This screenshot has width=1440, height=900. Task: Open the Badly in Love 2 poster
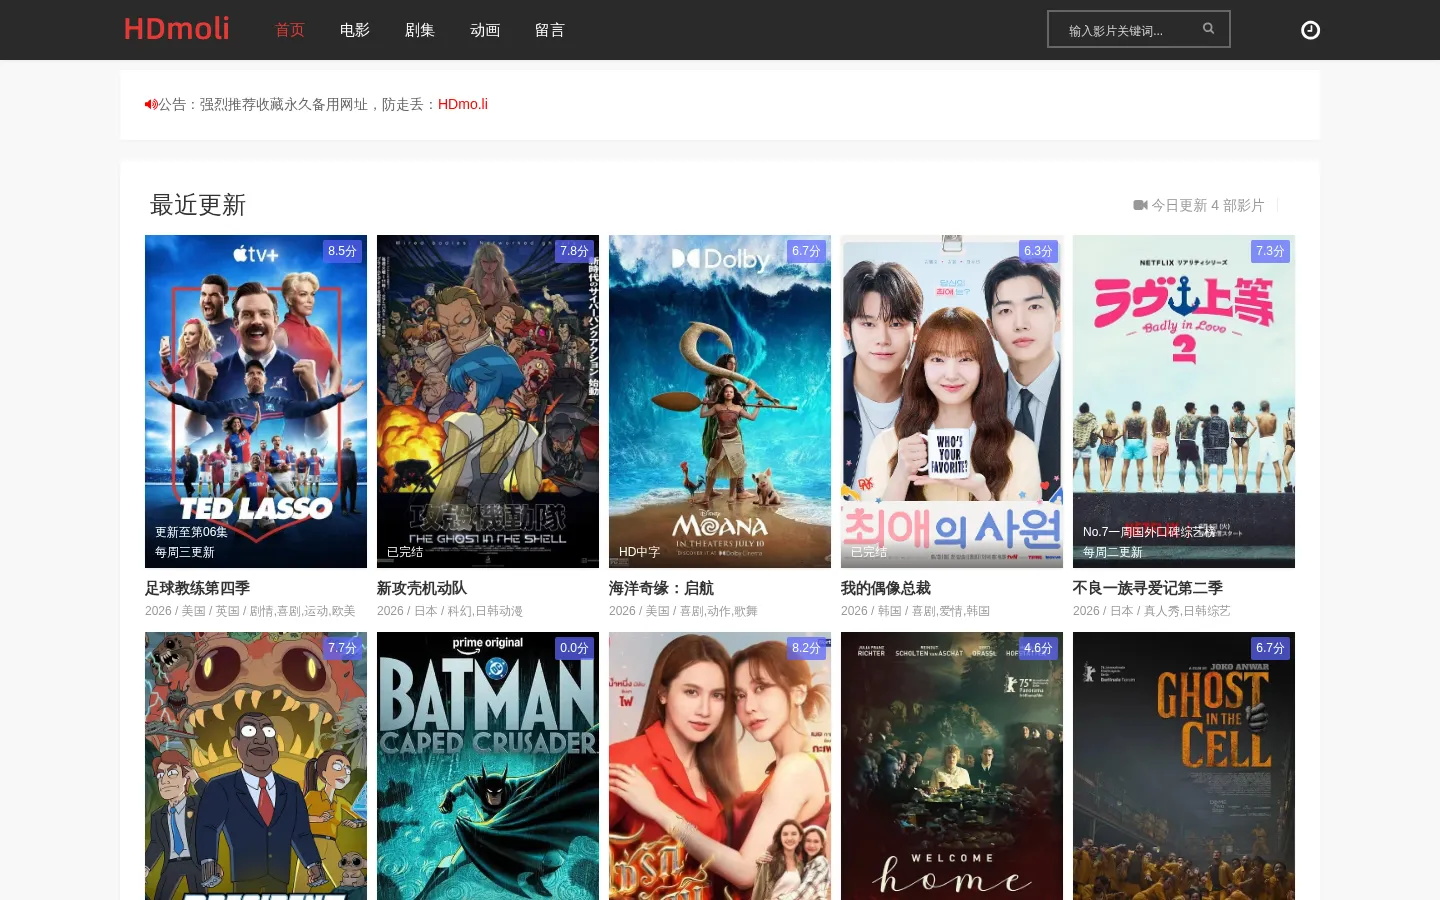click(x=1184, y=401)
